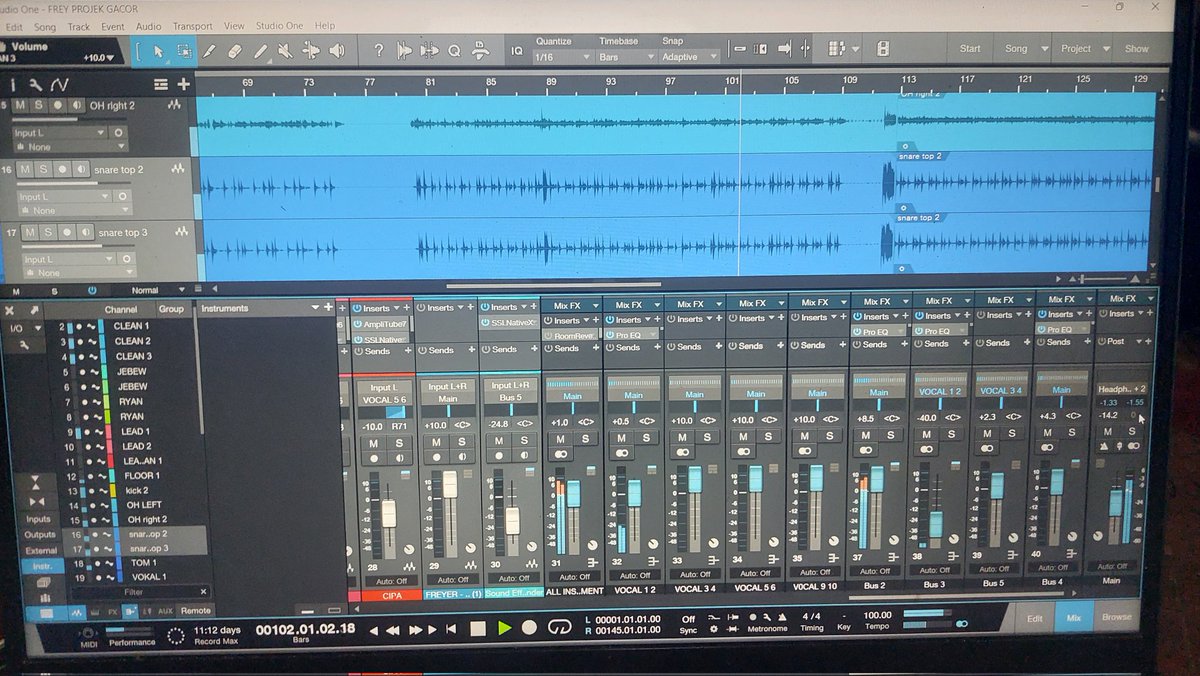
Task: Mute the CIPA mixer channel
Action: (373, 441)
